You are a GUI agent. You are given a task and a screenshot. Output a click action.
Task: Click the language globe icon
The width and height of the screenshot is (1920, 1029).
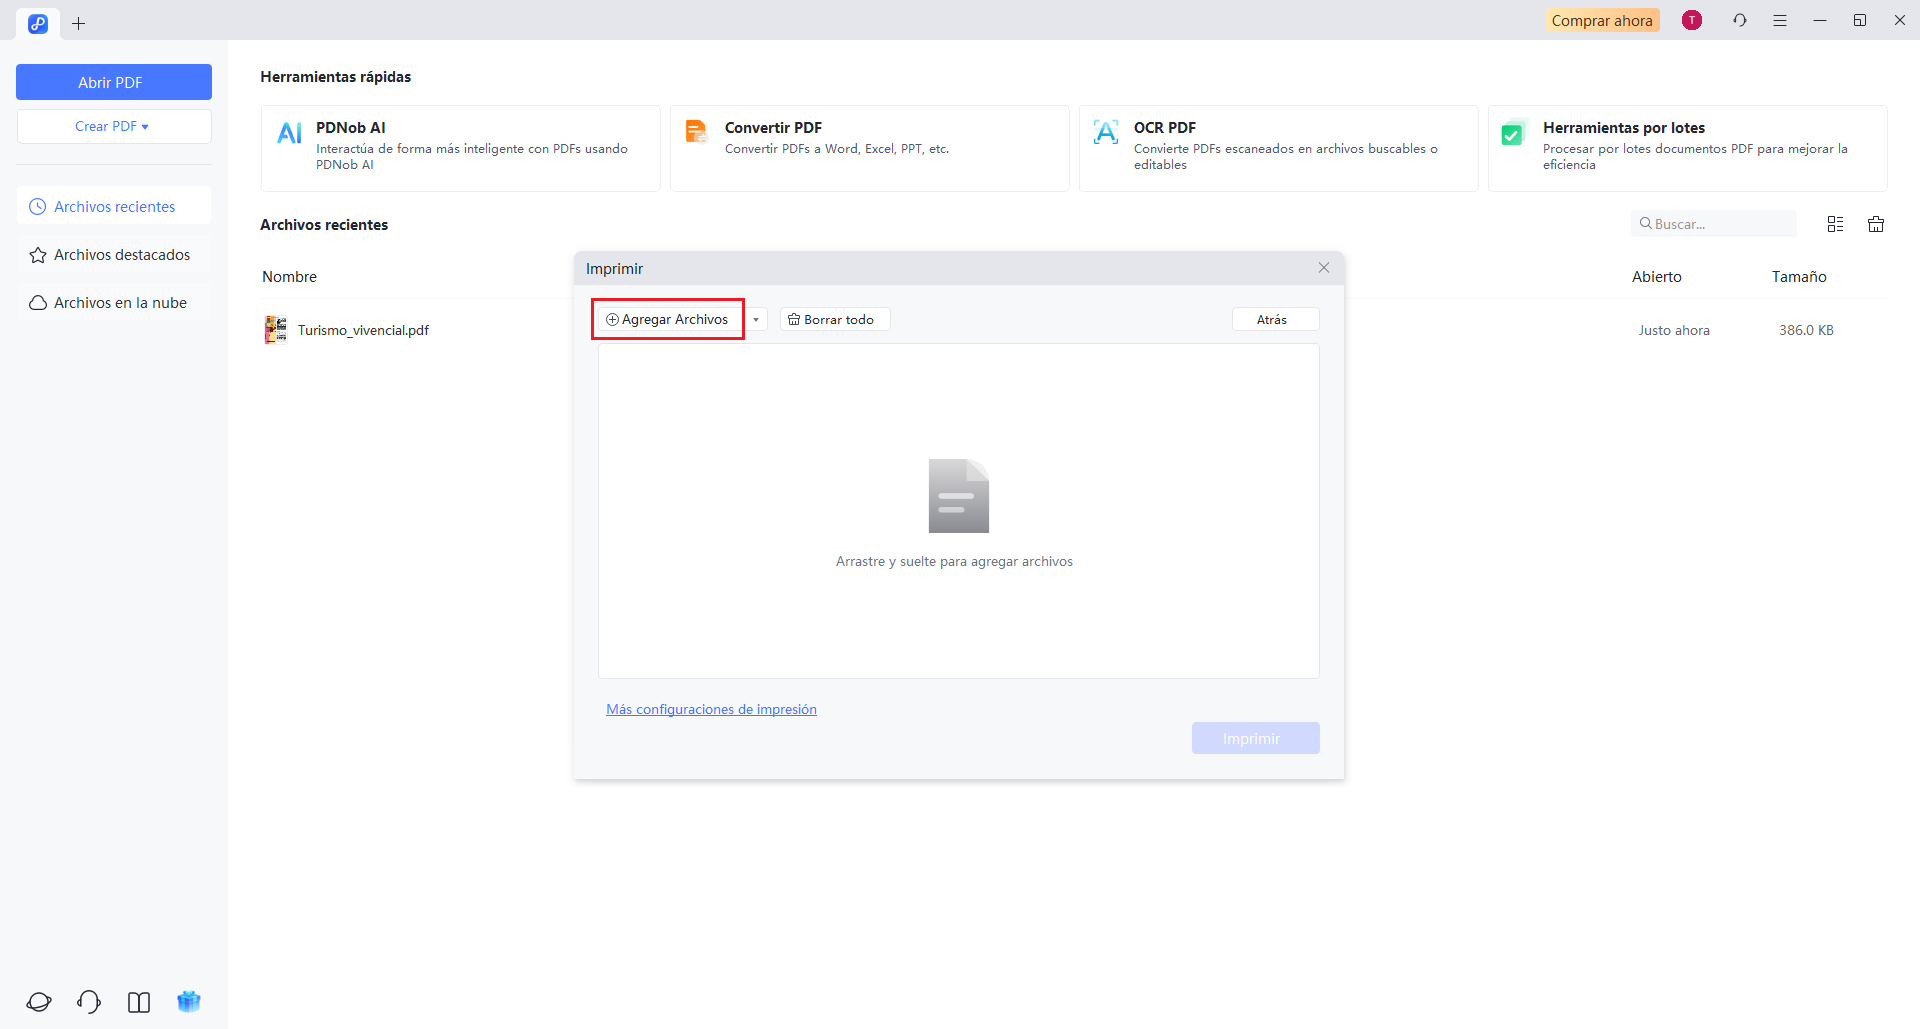pos(38,1001)
